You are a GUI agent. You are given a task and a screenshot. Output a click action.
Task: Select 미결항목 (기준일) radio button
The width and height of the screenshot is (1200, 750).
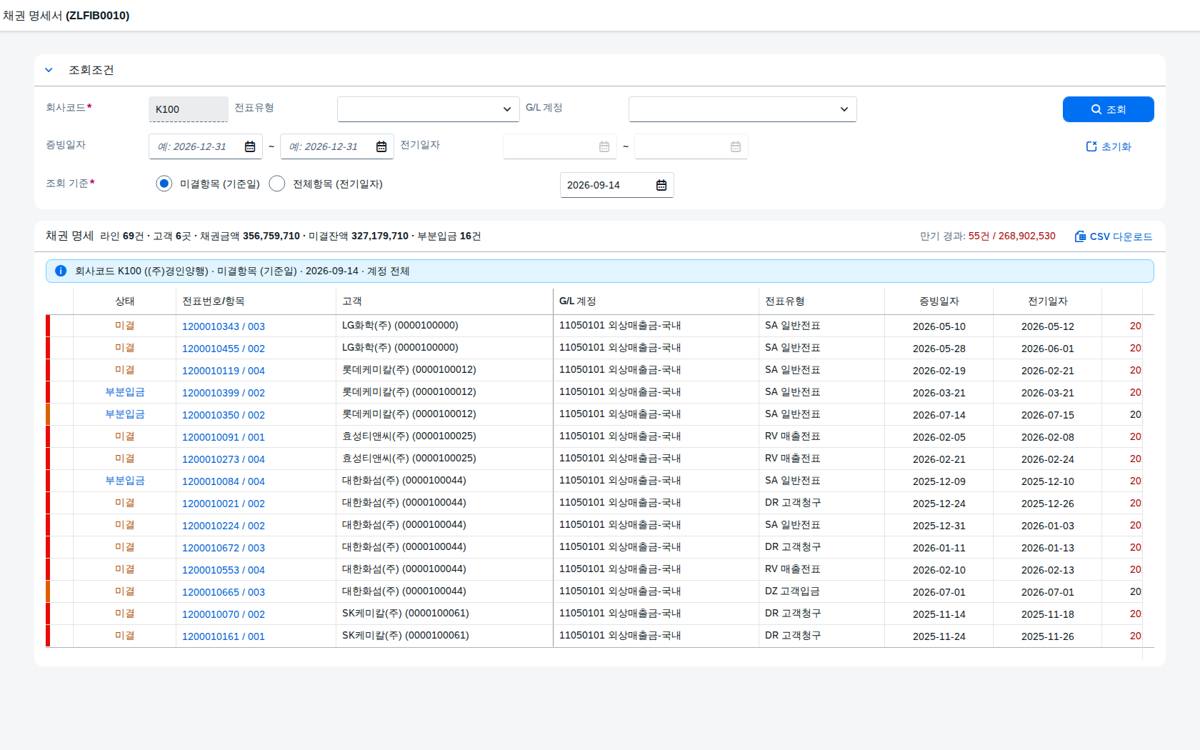click(x=165, y=184)
